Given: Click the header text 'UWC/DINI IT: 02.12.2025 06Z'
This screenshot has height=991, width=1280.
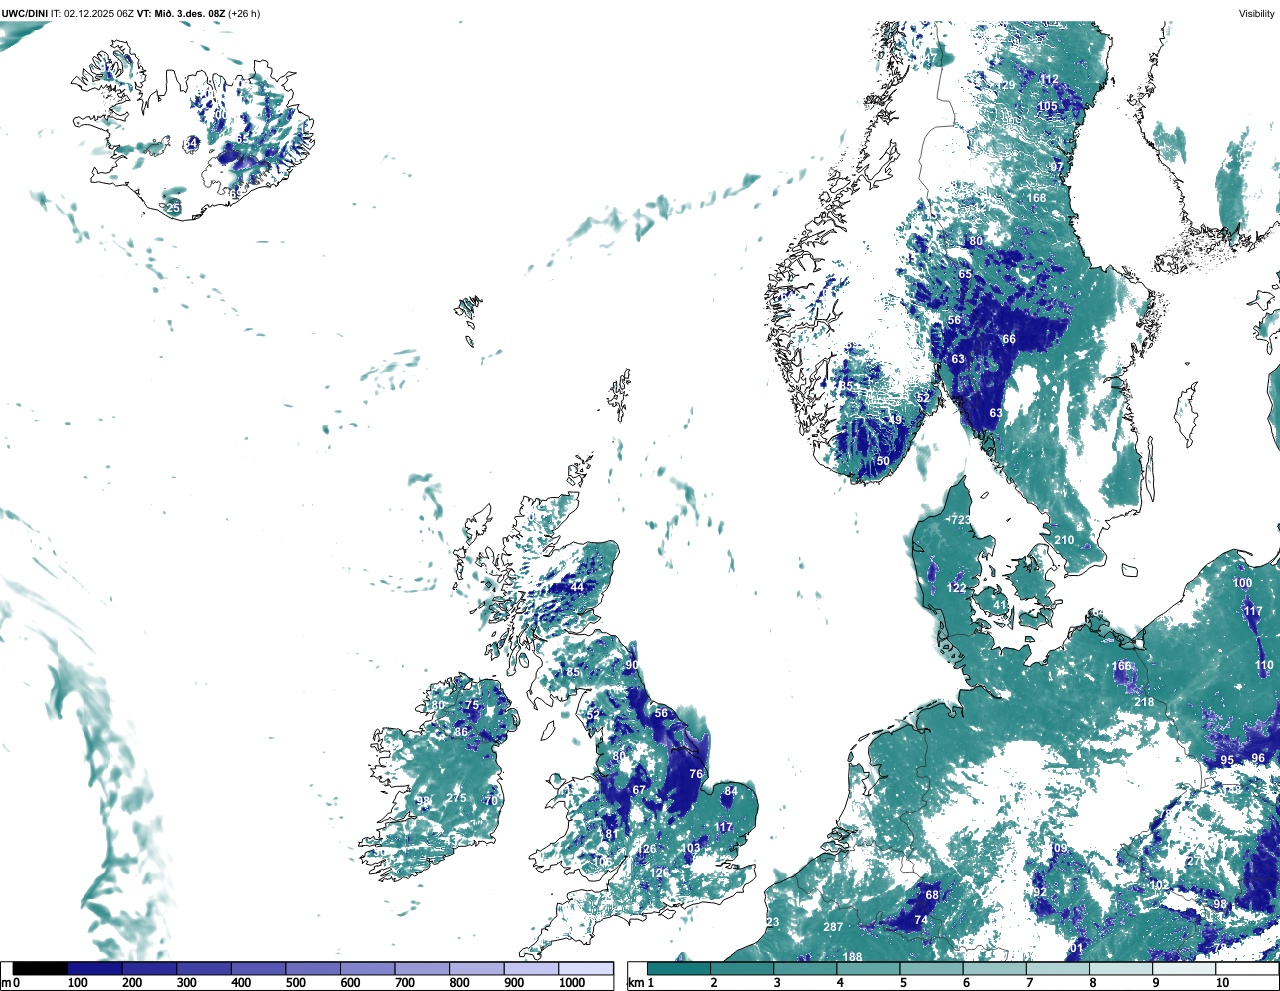Looking at the screenshot, I should click(x=66, y=13).
